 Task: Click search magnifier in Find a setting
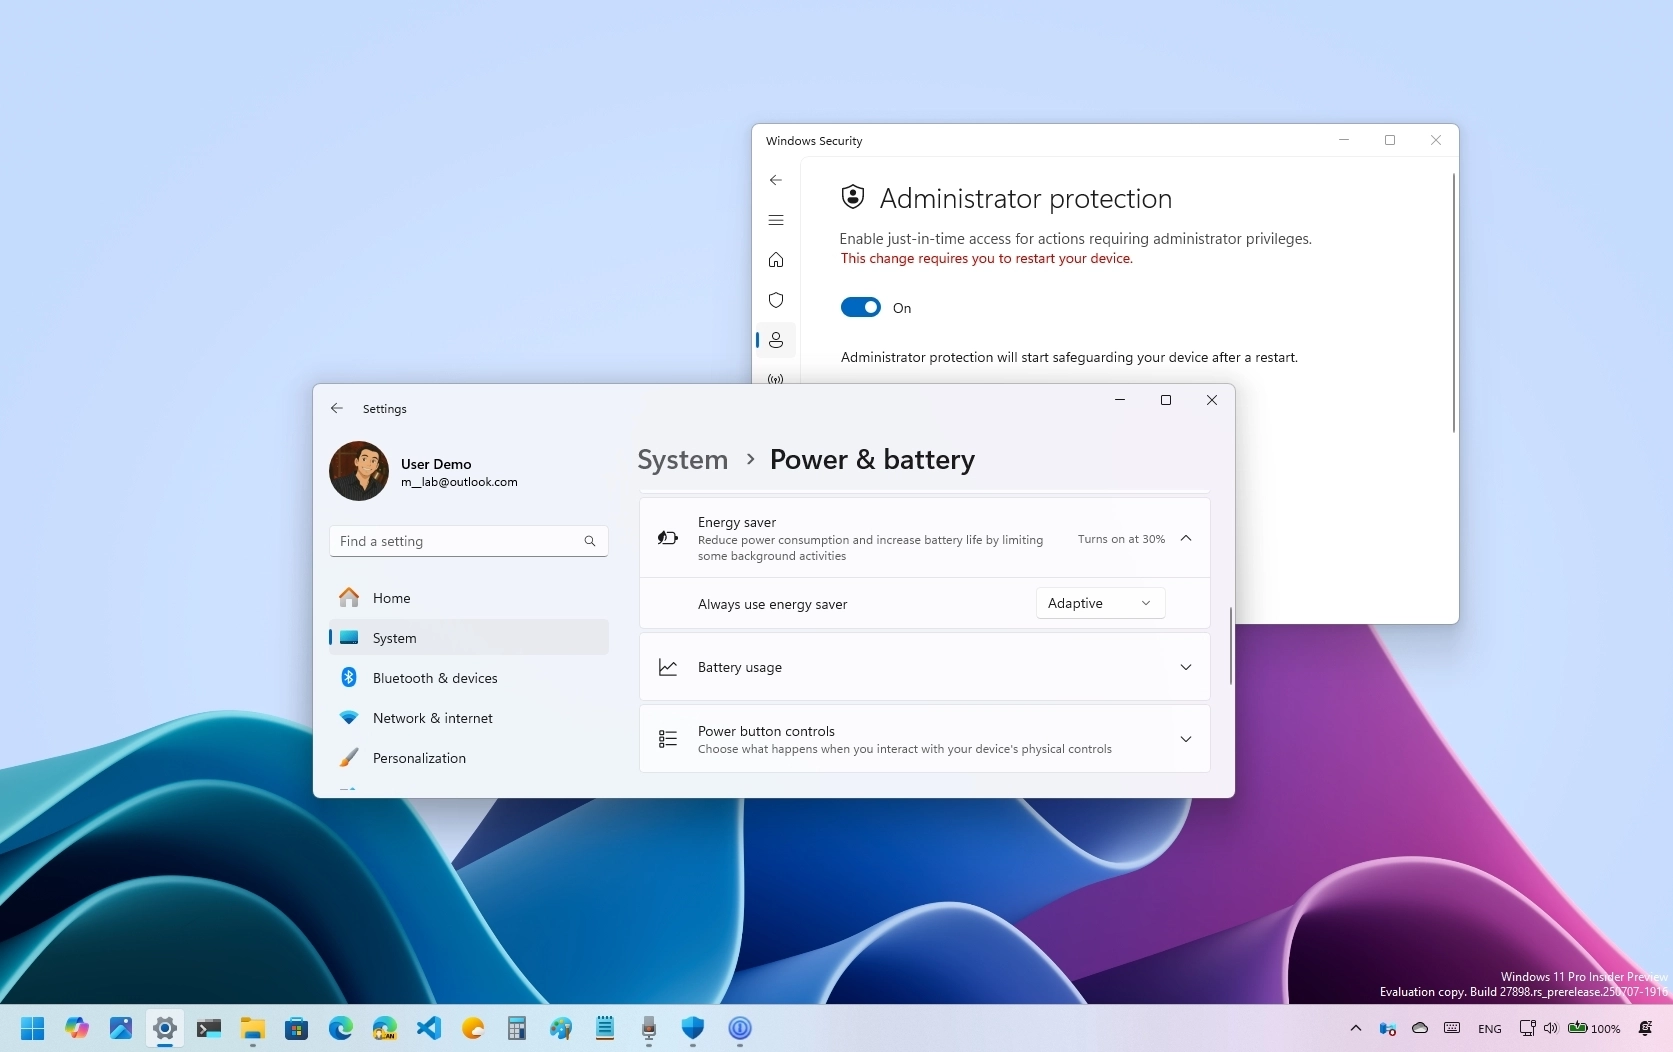pyautogui.click(x=590, y=541)
